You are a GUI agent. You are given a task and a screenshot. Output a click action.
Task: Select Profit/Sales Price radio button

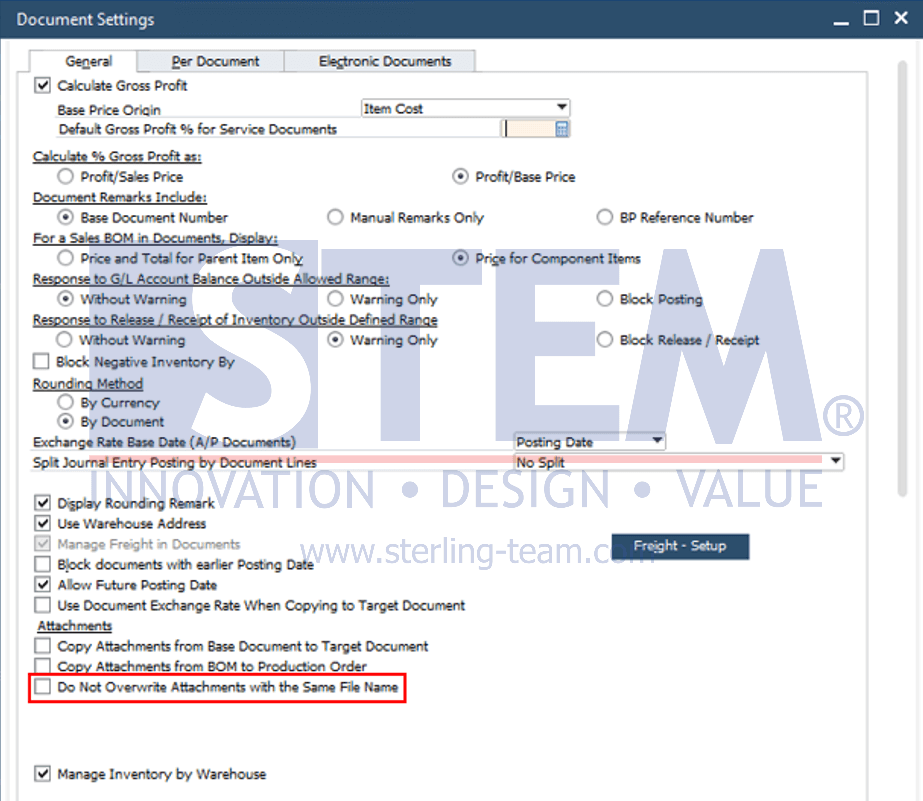65,176
